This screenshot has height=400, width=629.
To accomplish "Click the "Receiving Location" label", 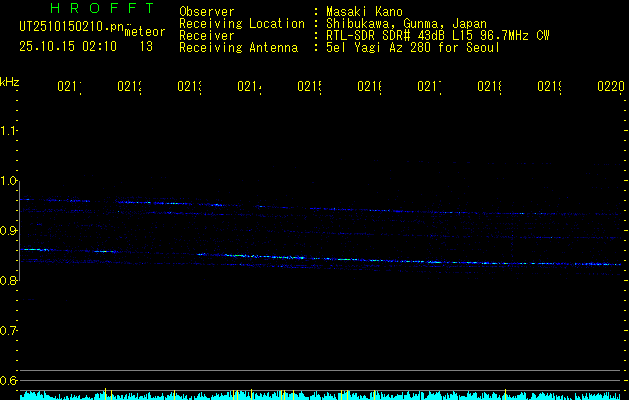I will point(242,24).
